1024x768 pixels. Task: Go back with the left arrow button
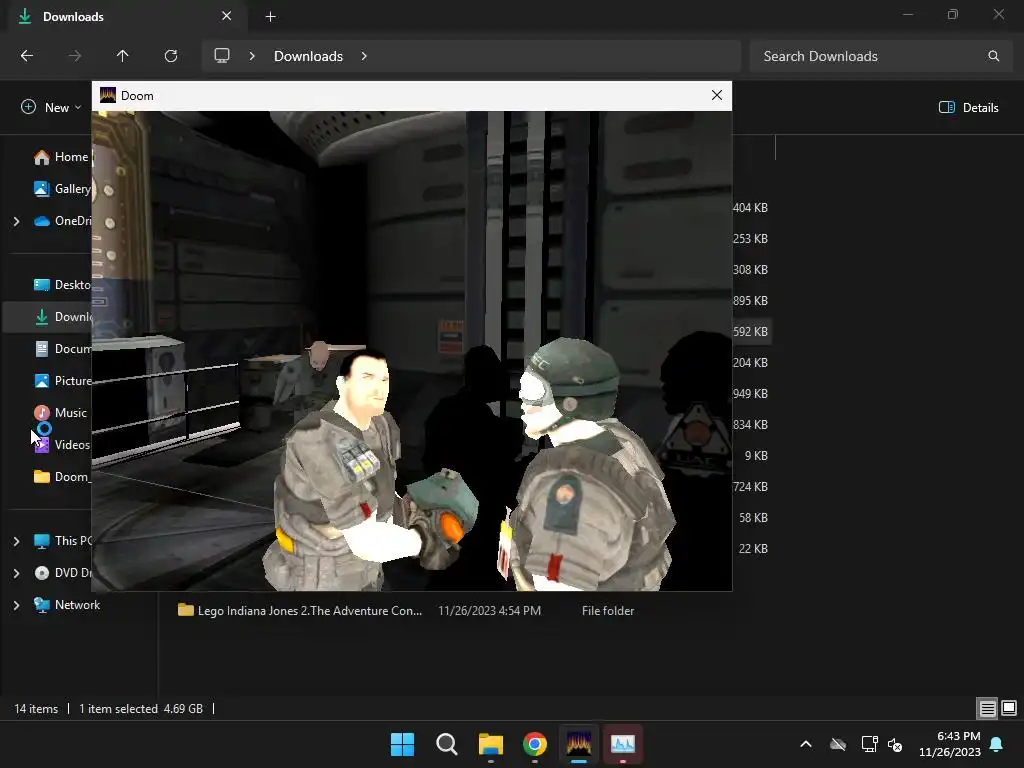pyautogui.click(x=27, y=56)
